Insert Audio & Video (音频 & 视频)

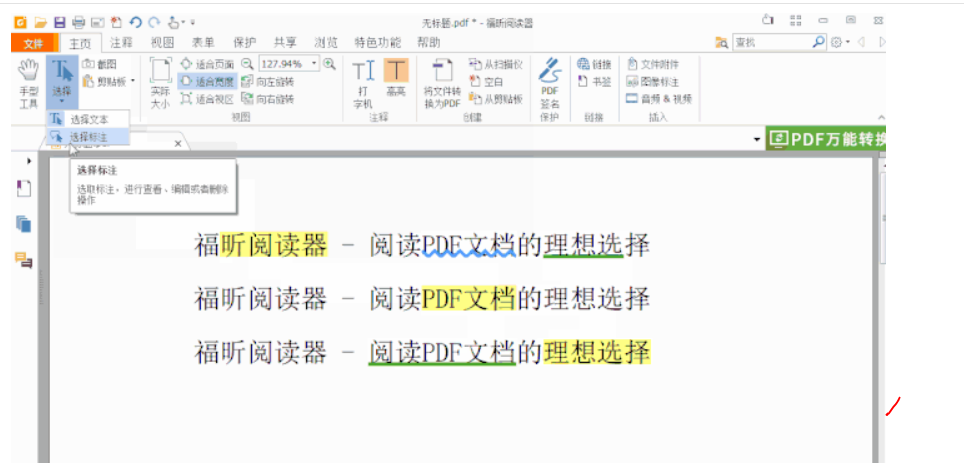tap(660, 98)
